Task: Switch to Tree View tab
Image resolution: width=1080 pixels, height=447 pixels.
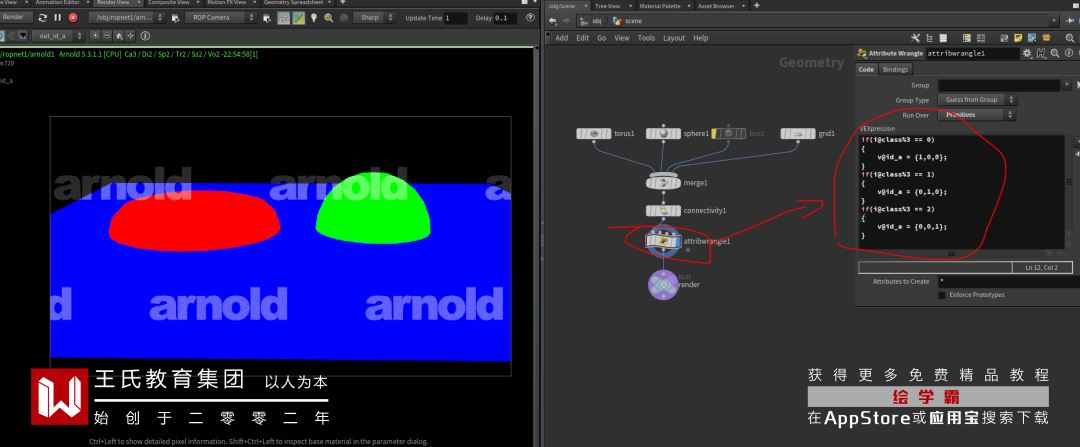Action: (608, 6)
